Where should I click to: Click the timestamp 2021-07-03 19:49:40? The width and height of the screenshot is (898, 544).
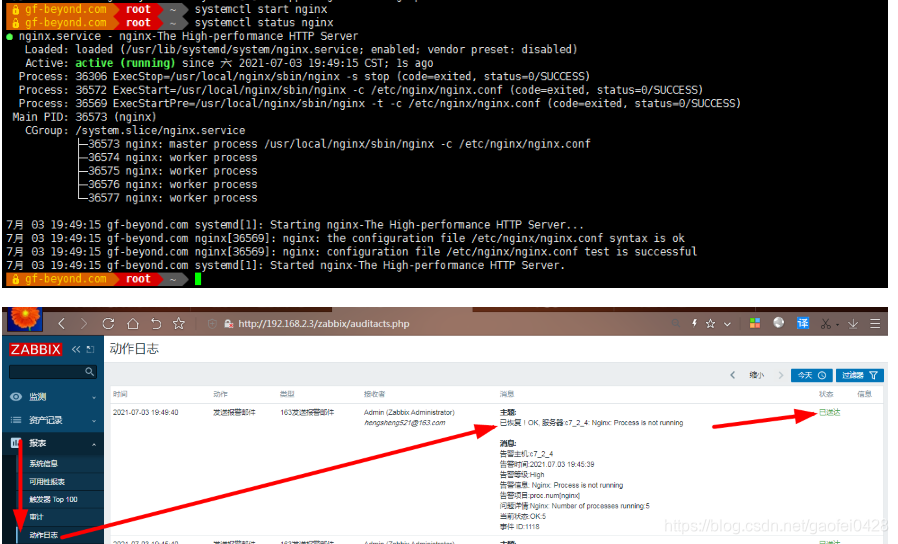pyautogui.click(x=145, y=412)
